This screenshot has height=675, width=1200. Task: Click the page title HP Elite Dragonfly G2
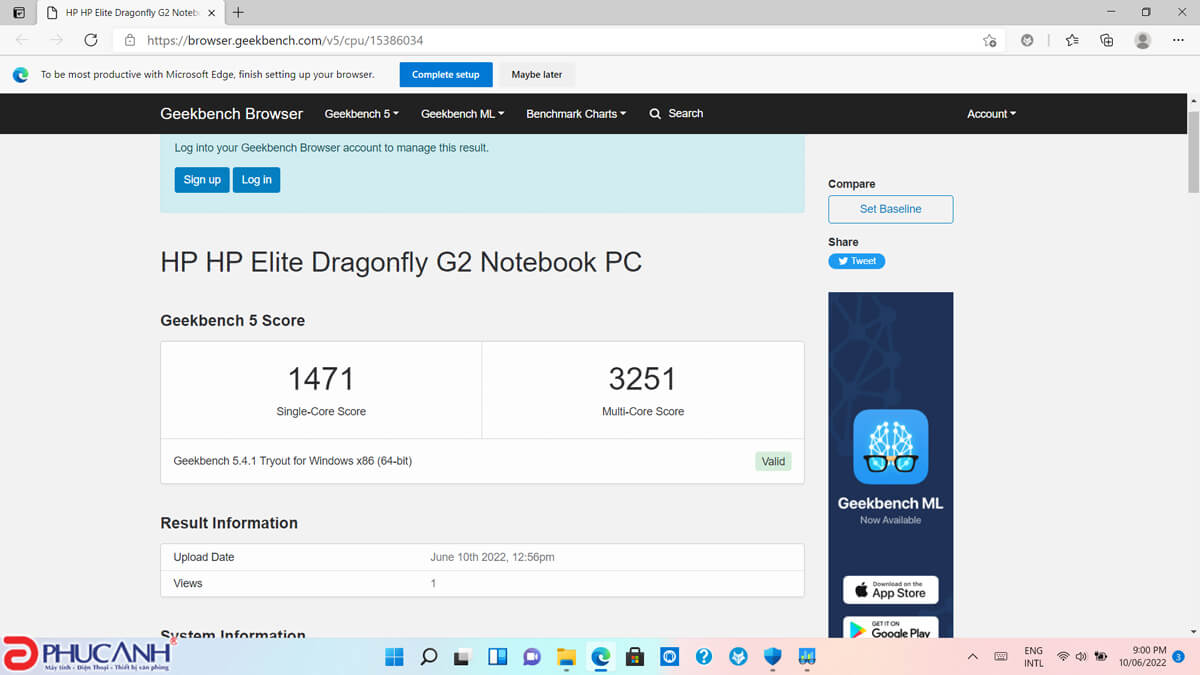401,262
